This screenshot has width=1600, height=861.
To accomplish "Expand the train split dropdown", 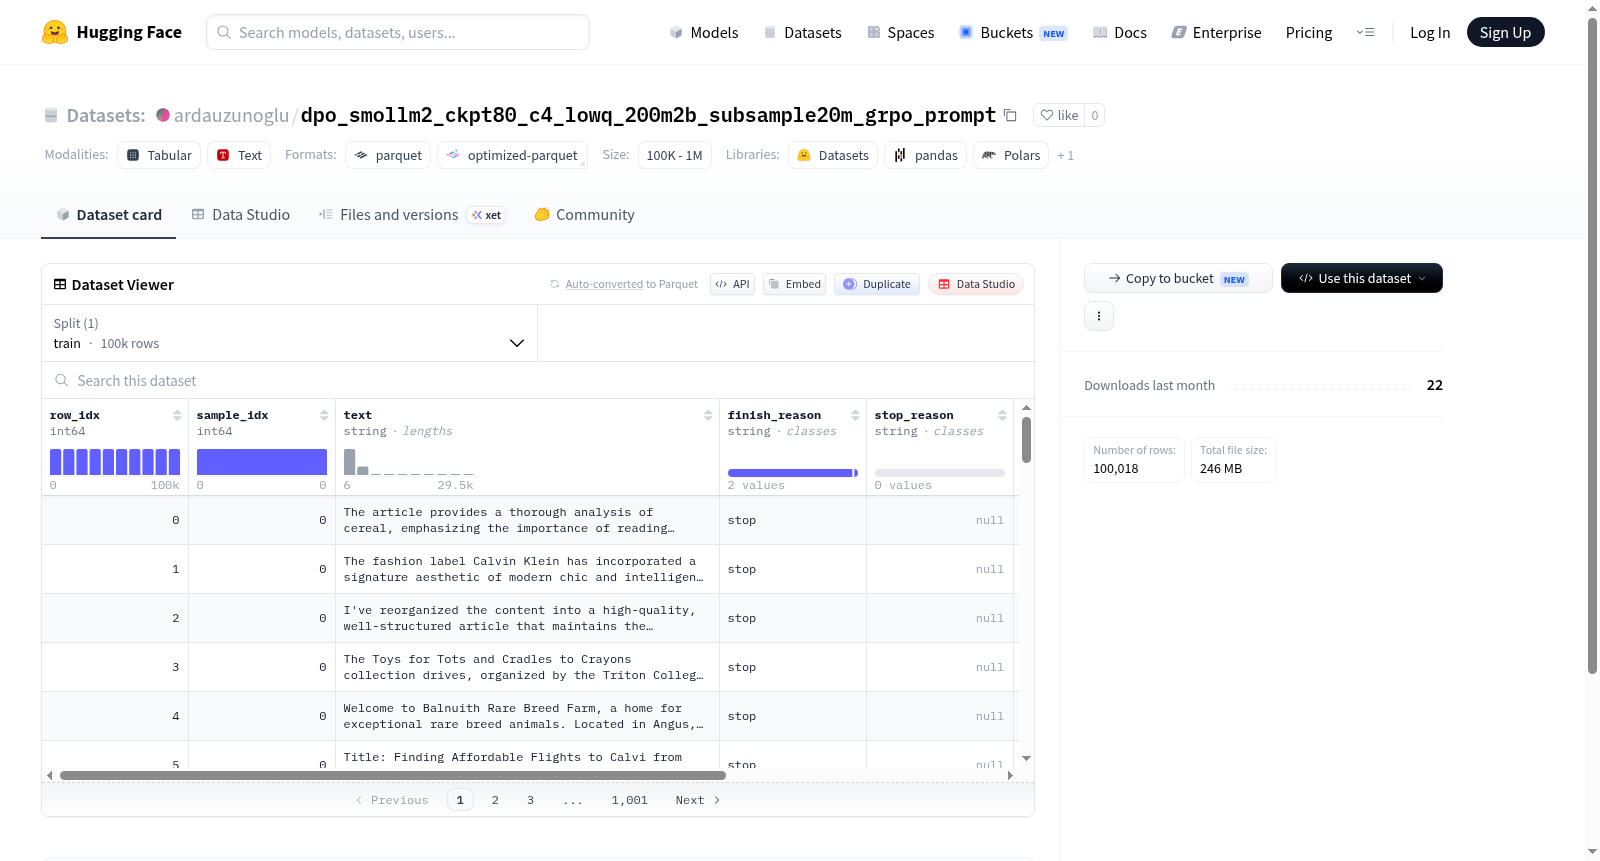I will click(x=290, y=333).
